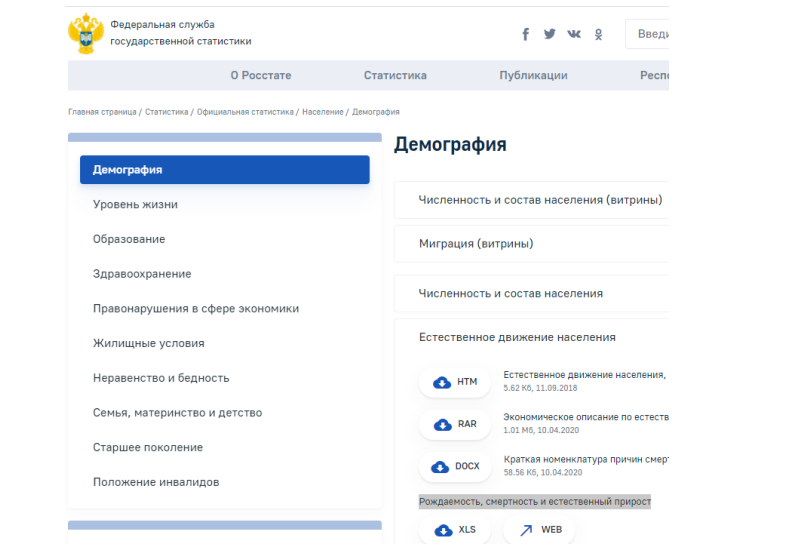Select Неравенство и бедность in sidebar
Viewport: 792px width, 546px height.
pyautogui.click(x=161, y=378)
